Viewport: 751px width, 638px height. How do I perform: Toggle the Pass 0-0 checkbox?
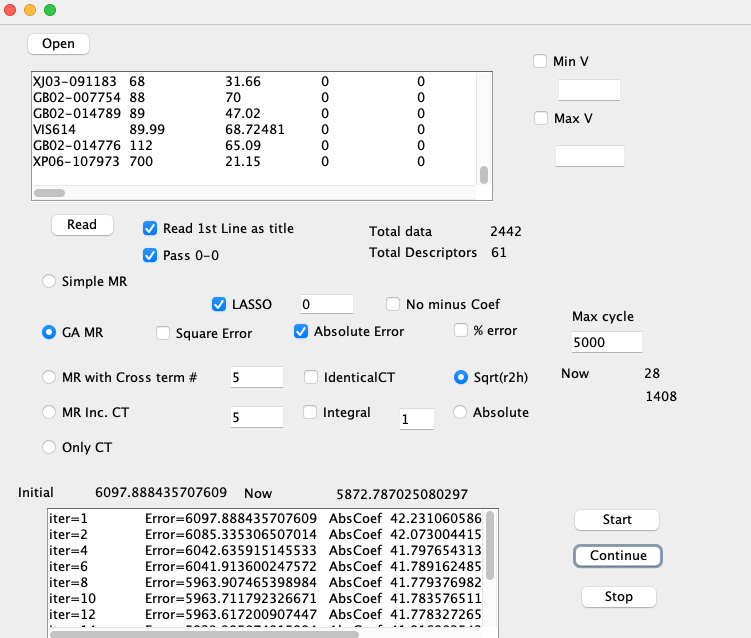coord(151,255)
